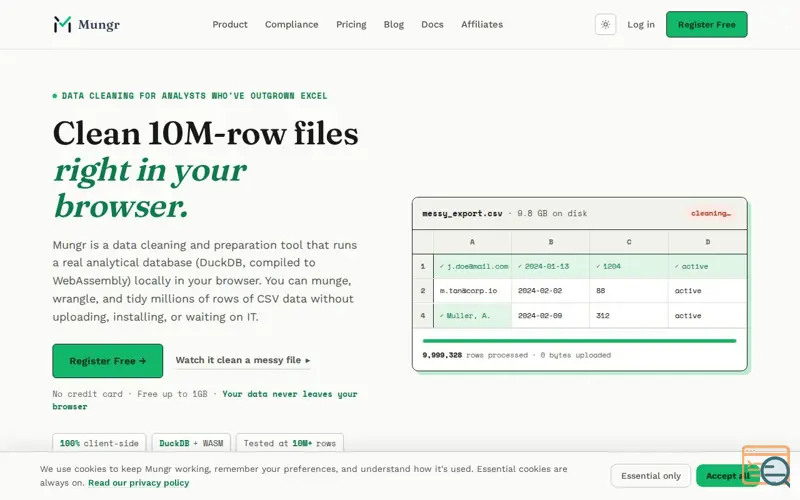Click the cleaning… status label
This screenshot has height=500, width=800.
click(711, 213)
